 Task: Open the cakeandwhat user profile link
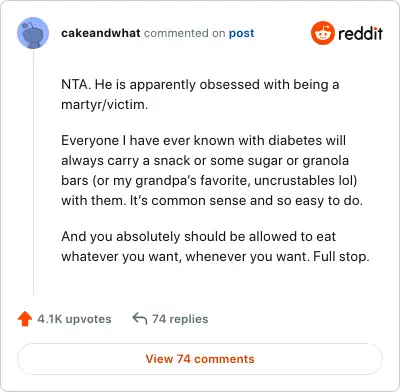coord(101,33)
